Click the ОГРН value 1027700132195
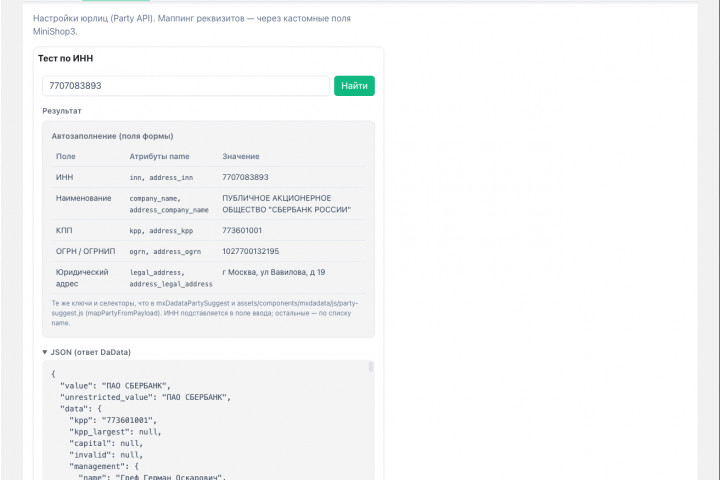 click(251, 251)
